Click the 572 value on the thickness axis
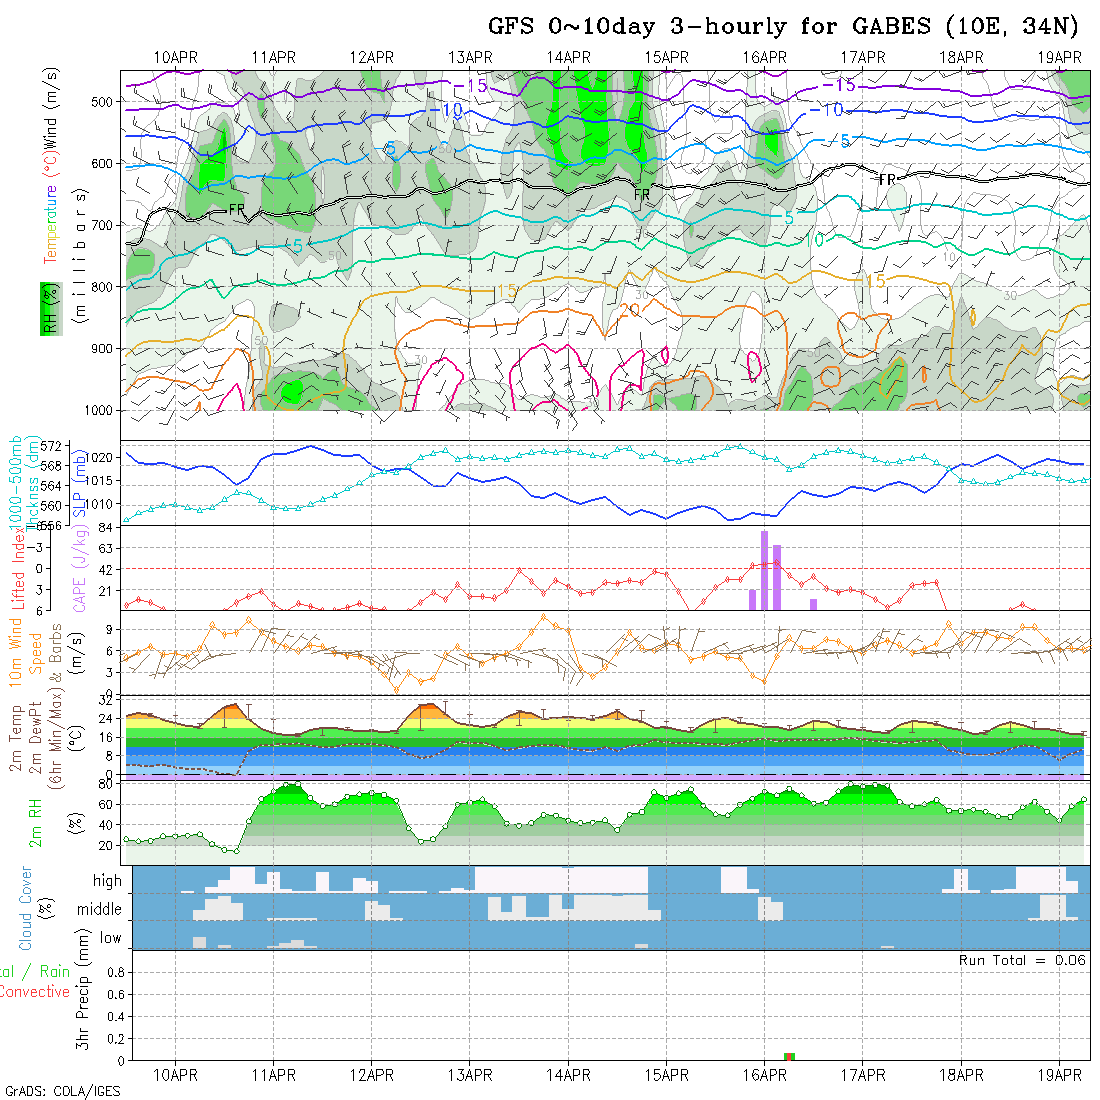The image size is (1100, 1100). [52, 446]
